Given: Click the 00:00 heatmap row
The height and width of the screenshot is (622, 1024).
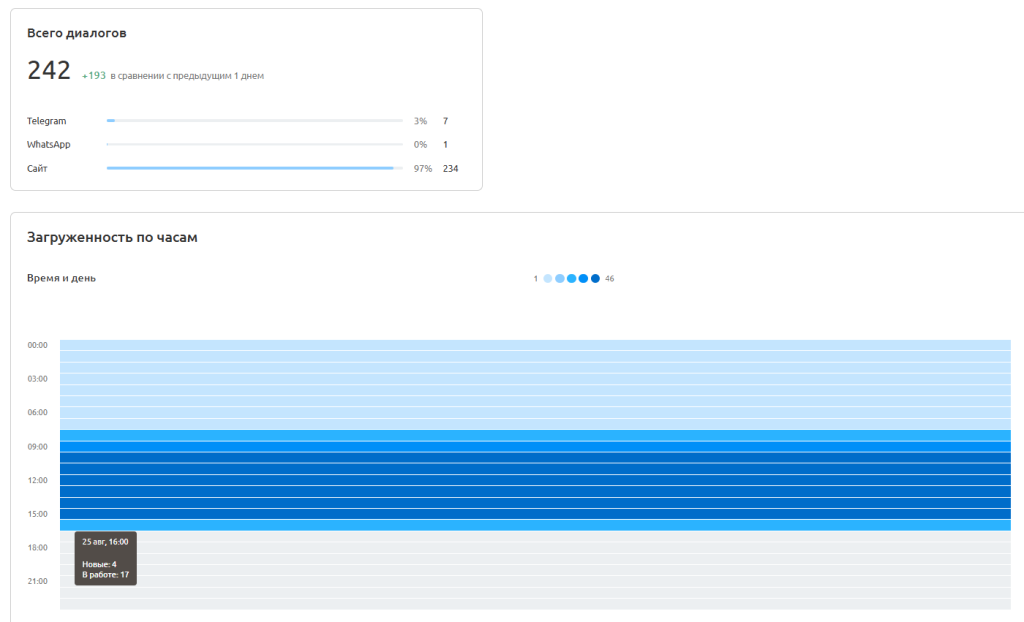Looking at the screenshot, I should coord(535,345).
